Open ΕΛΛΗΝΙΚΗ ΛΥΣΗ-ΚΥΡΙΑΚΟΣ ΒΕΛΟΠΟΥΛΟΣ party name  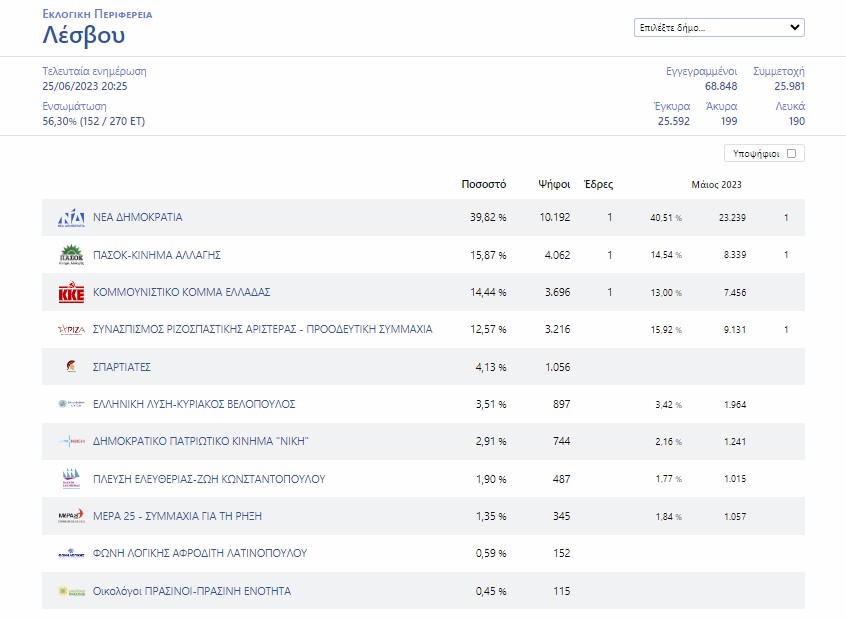pyautogui.click(x=194, y=404)
